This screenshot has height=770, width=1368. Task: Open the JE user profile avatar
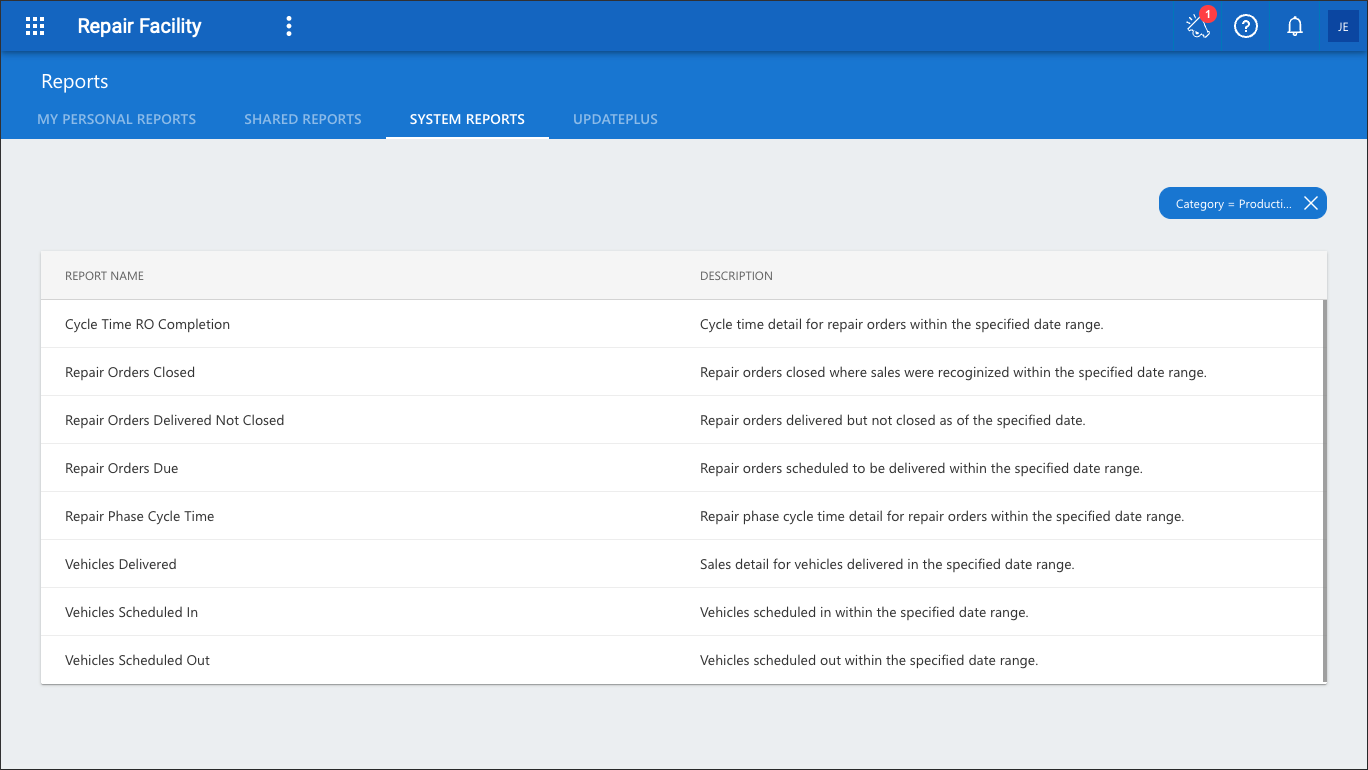coord(1343,26)
